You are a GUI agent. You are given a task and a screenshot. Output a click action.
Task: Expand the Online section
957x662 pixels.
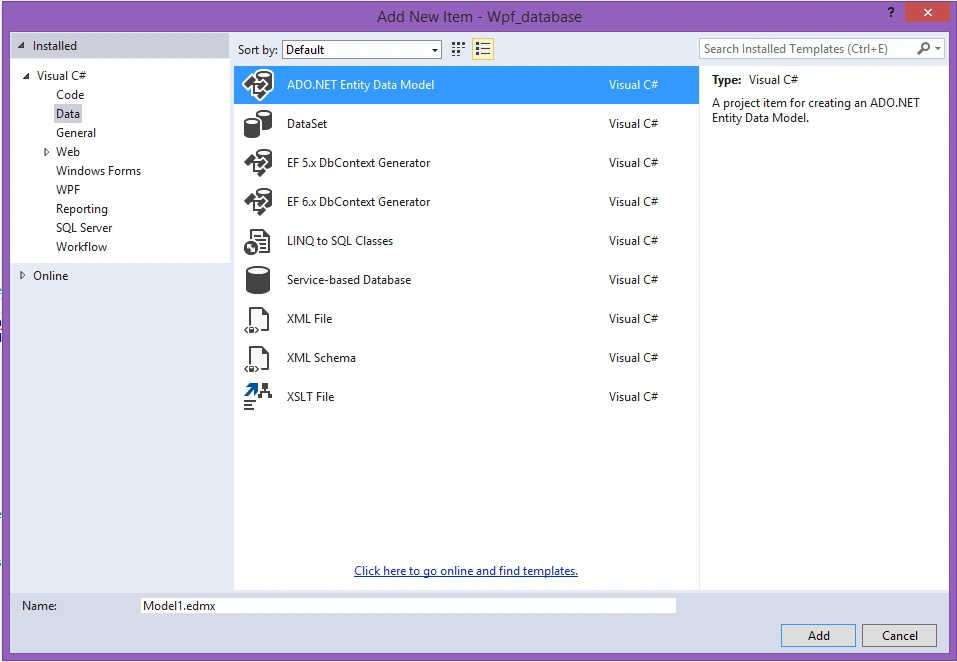(23, 276)
